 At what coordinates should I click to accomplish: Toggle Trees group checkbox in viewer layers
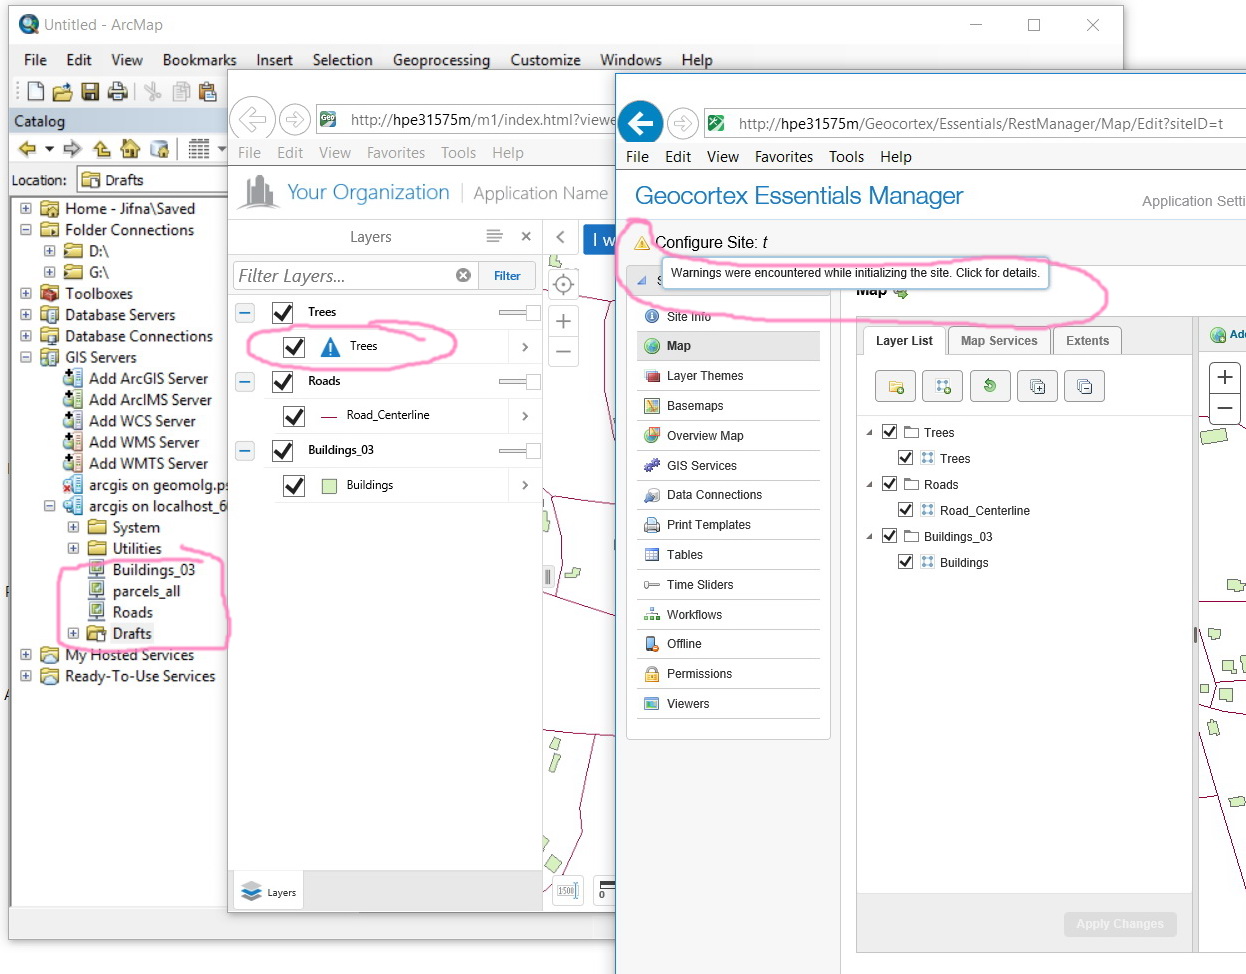coord(282,313)
